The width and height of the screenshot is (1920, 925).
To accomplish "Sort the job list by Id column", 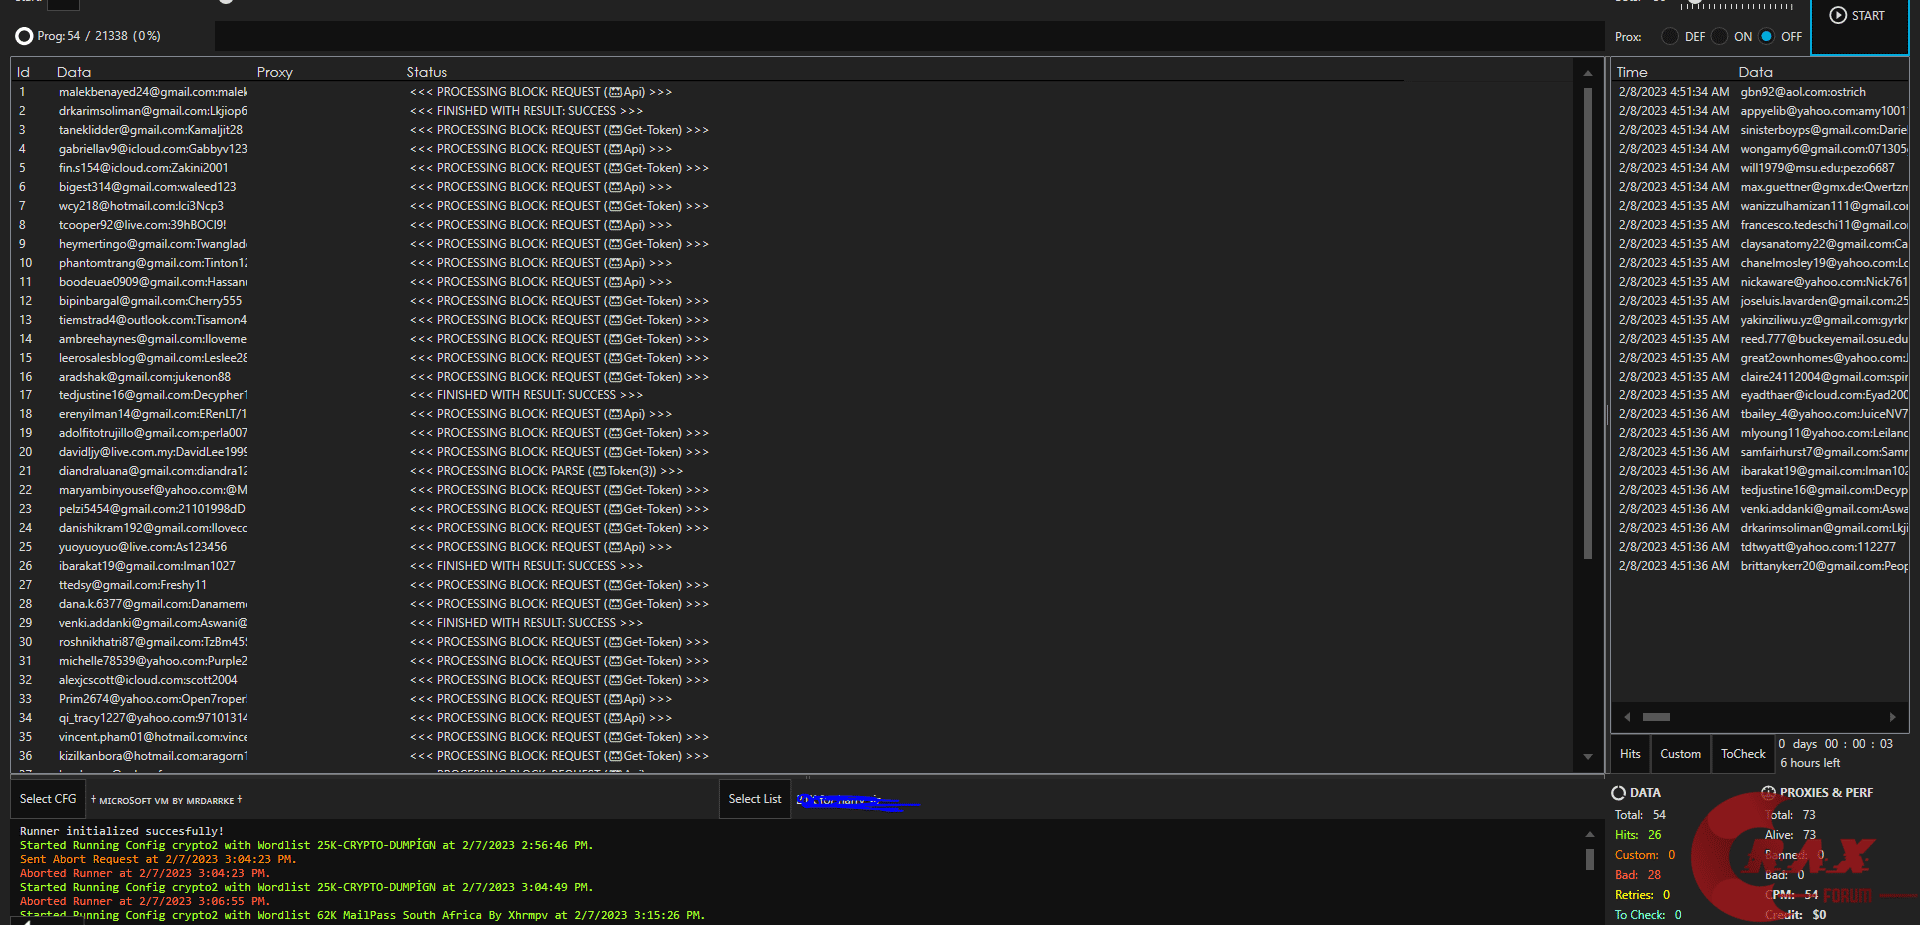I will tap(23, 72).
